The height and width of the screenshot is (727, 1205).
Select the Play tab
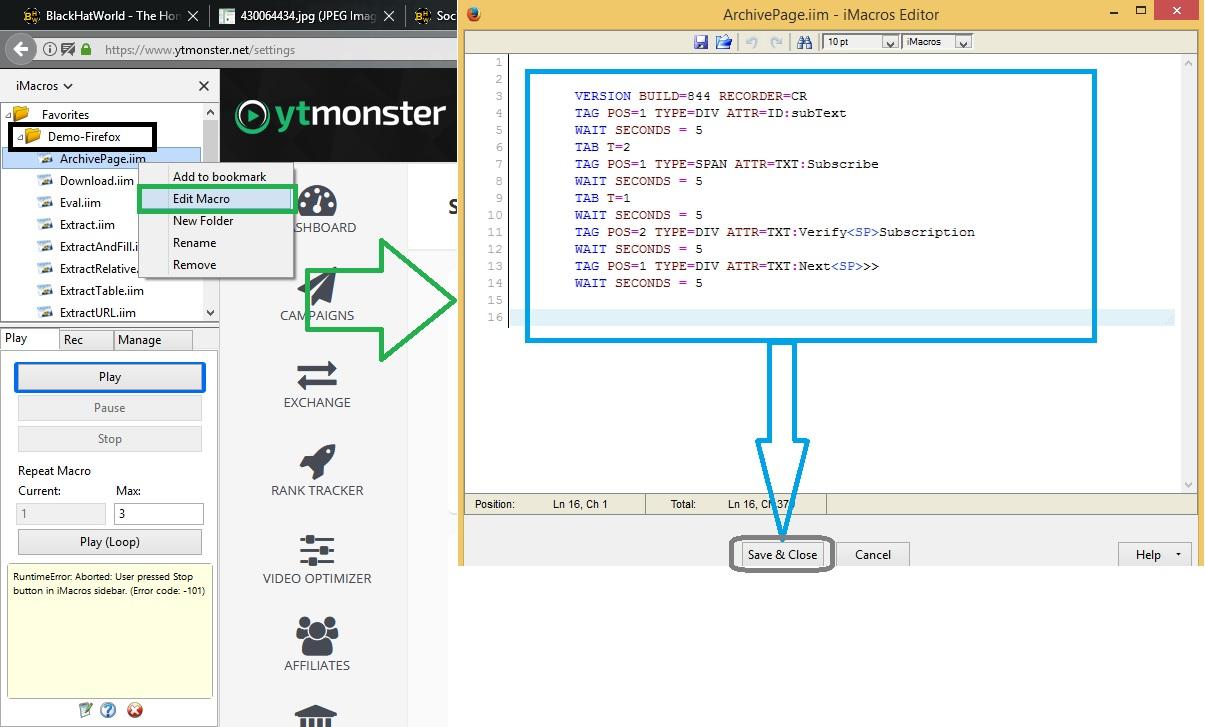[29, 339]
